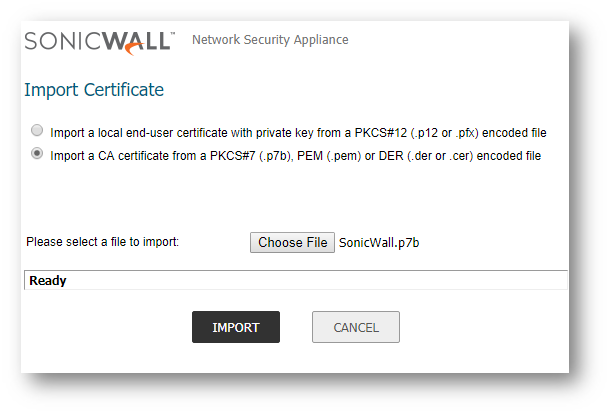Image resolution: width=611 pixels, height=415 pixels.
Task: Click the '.p12 or .pfx' text in the first option
Action: (x=444, y=133)
